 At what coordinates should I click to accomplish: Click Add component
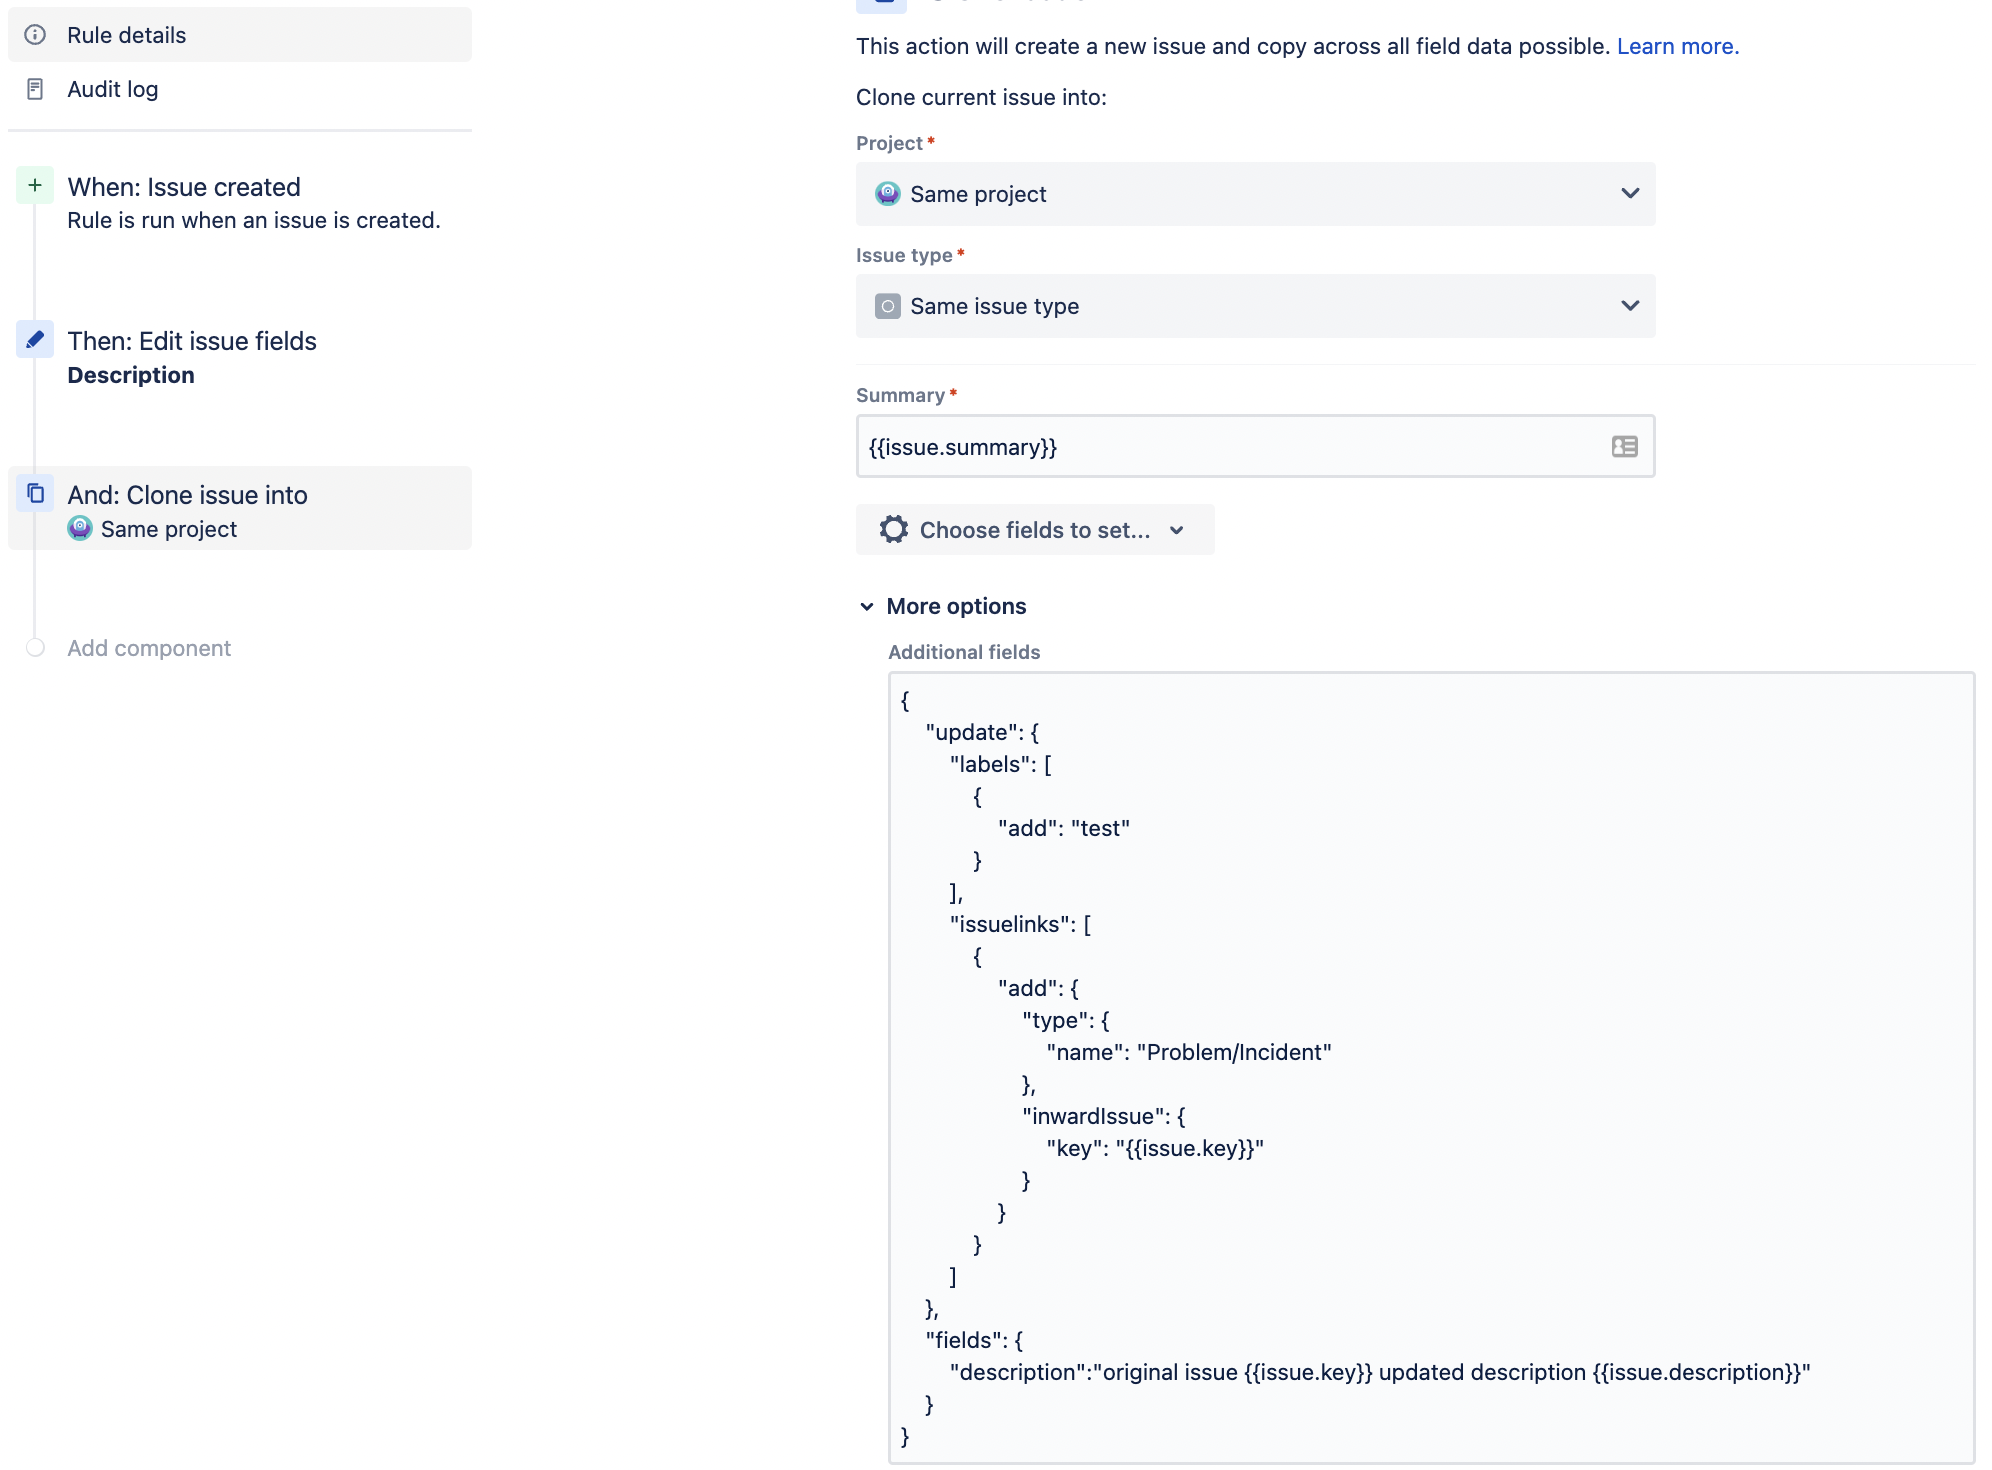(x=148, y=647)
